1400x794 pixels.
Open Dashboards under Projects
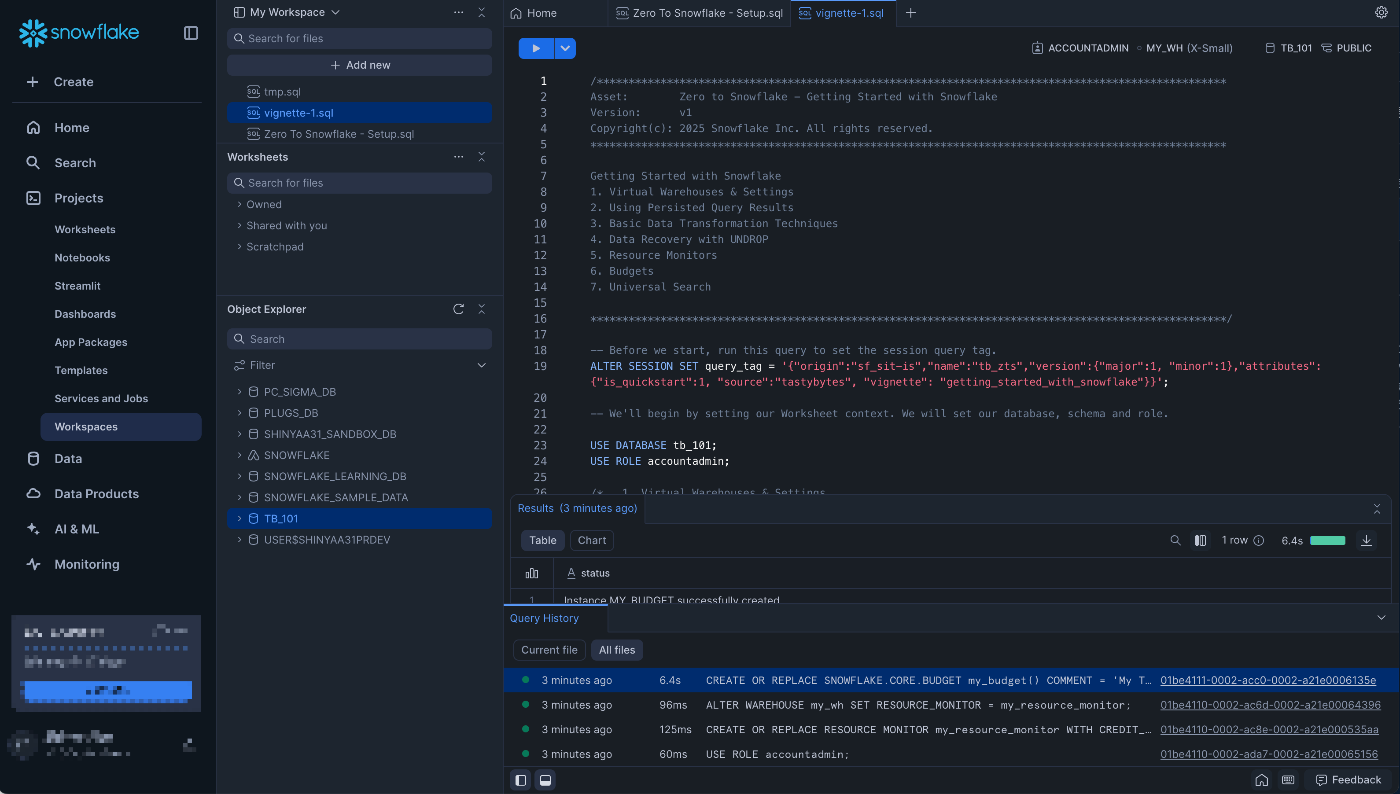(x=85, y=314)
